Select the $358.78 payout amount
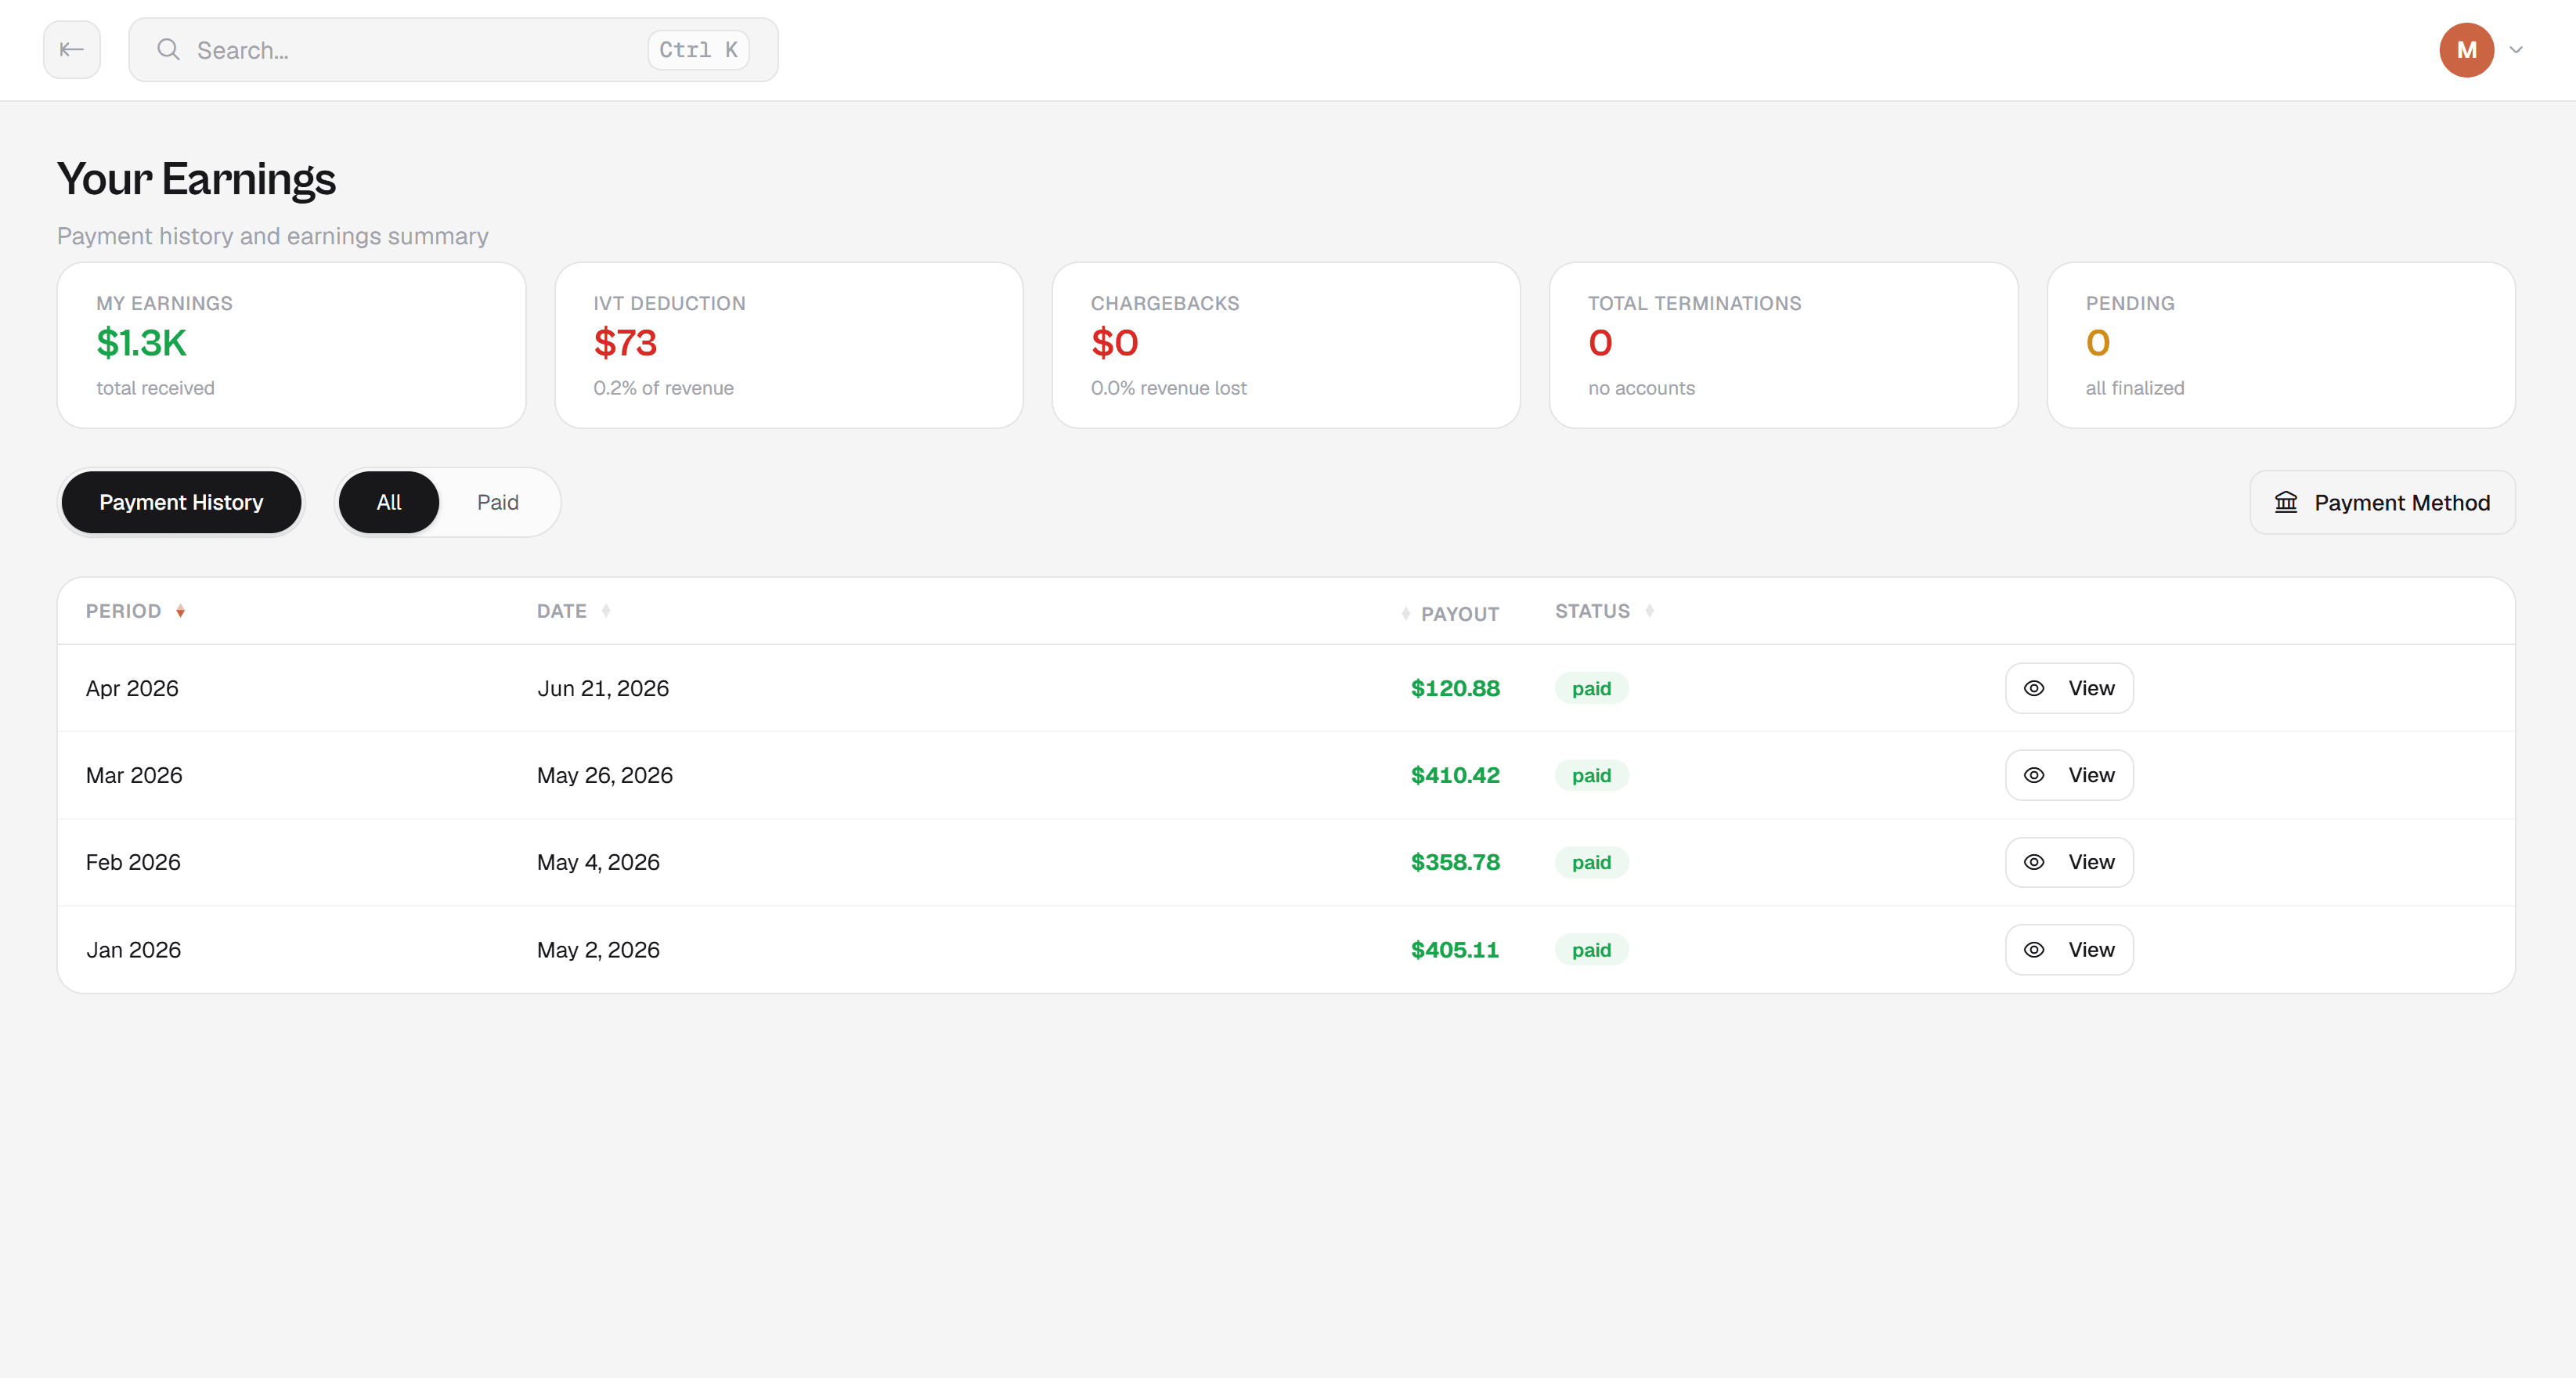The height and width of the screenshot is (1378, 2576). pyautogui.click(x=1455, y=862)
